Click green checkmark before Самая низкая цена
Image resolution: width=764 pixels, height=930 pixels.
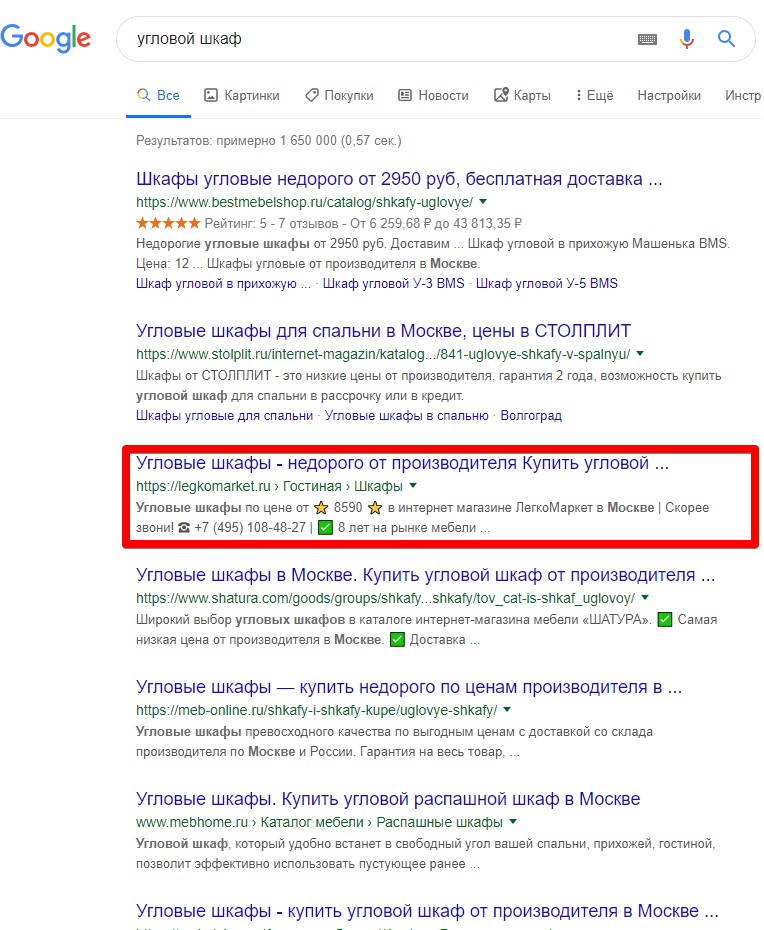[666, 620]
